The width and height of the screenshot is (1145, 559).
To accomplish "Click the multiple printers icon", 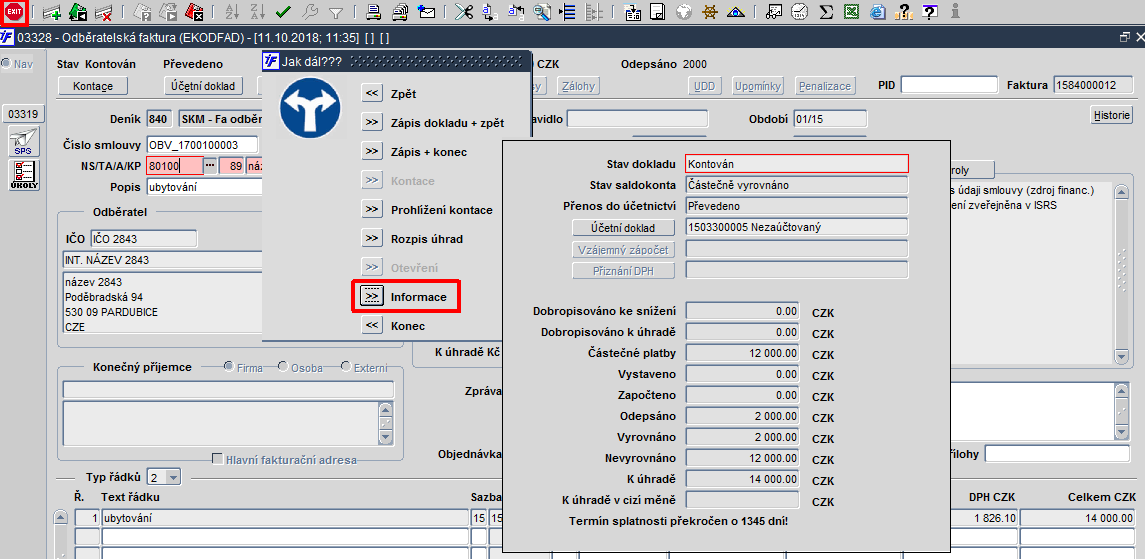I will click(399, 12).
